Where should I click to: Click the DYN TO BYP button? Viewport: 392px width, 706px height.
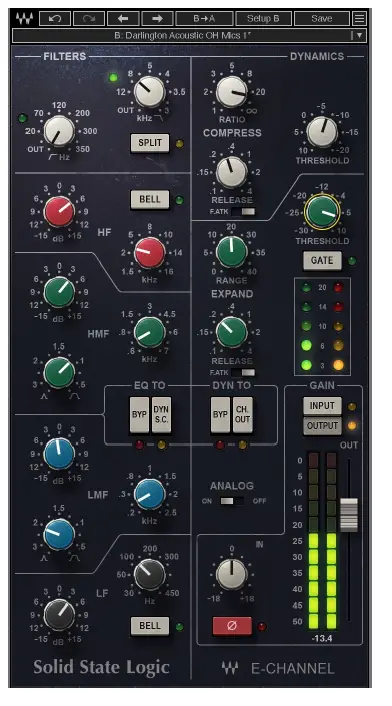pos(221,414)
